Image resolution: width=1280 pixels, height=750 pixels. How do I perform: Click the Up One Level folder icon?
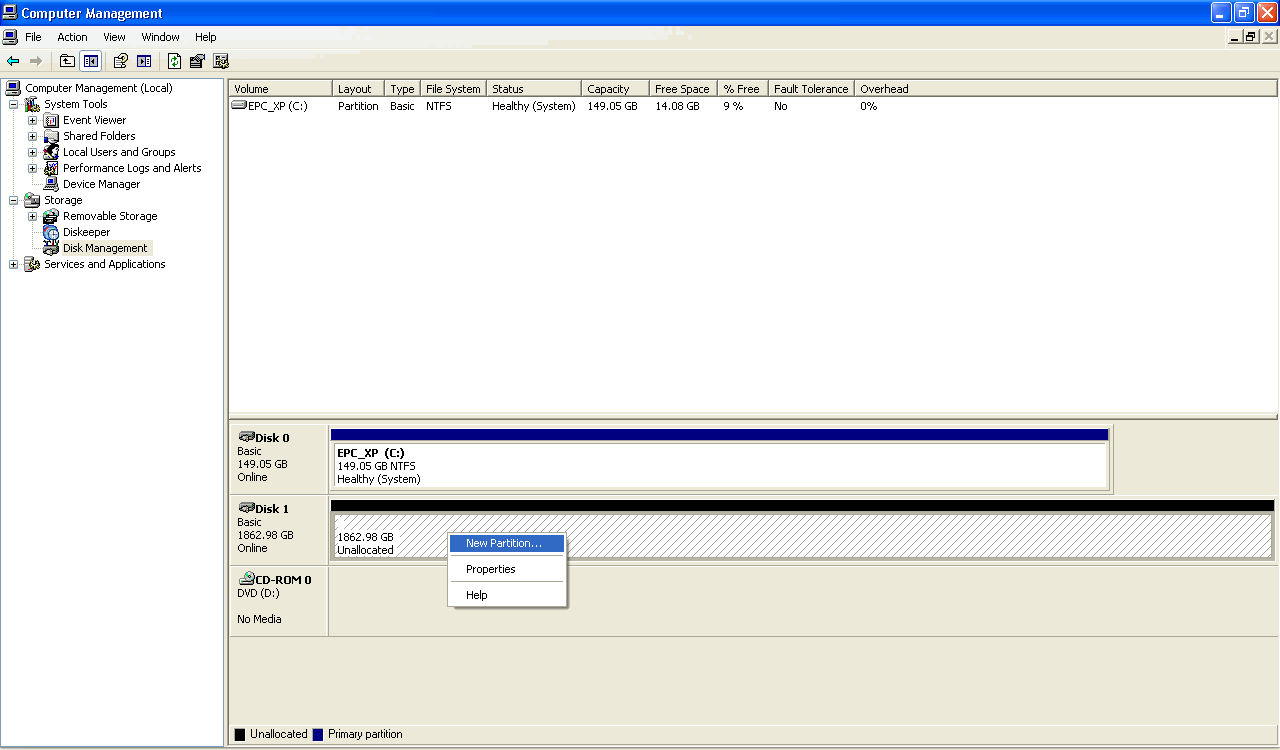(x=67, y=61)
